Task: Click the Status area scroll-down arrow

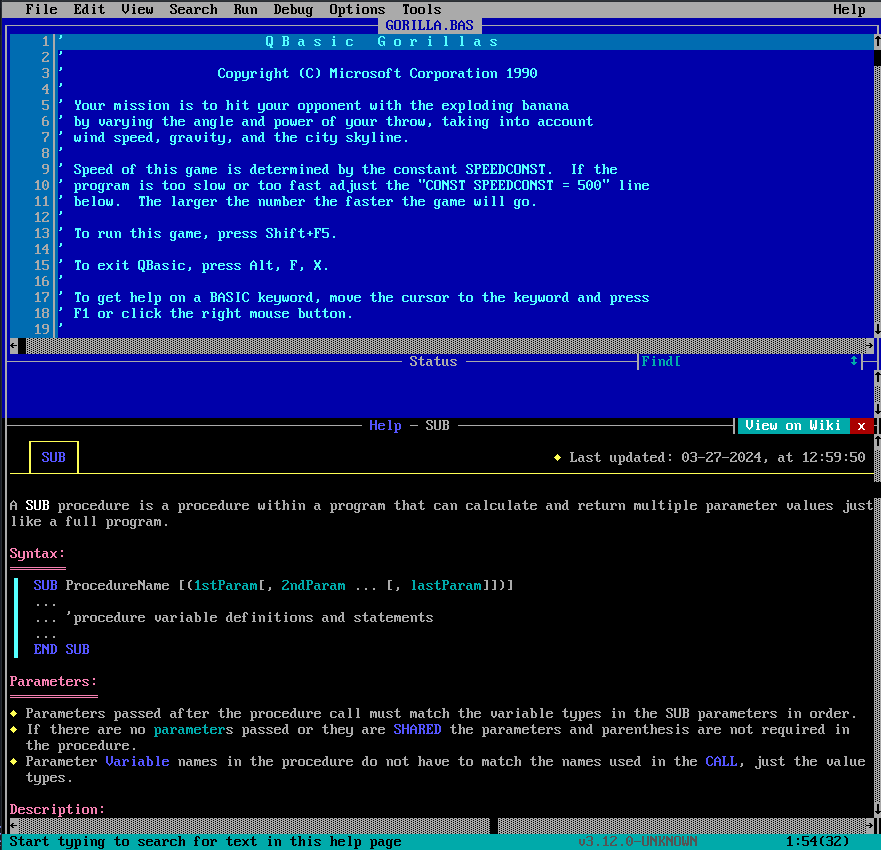Action: [x=877, y=410]
